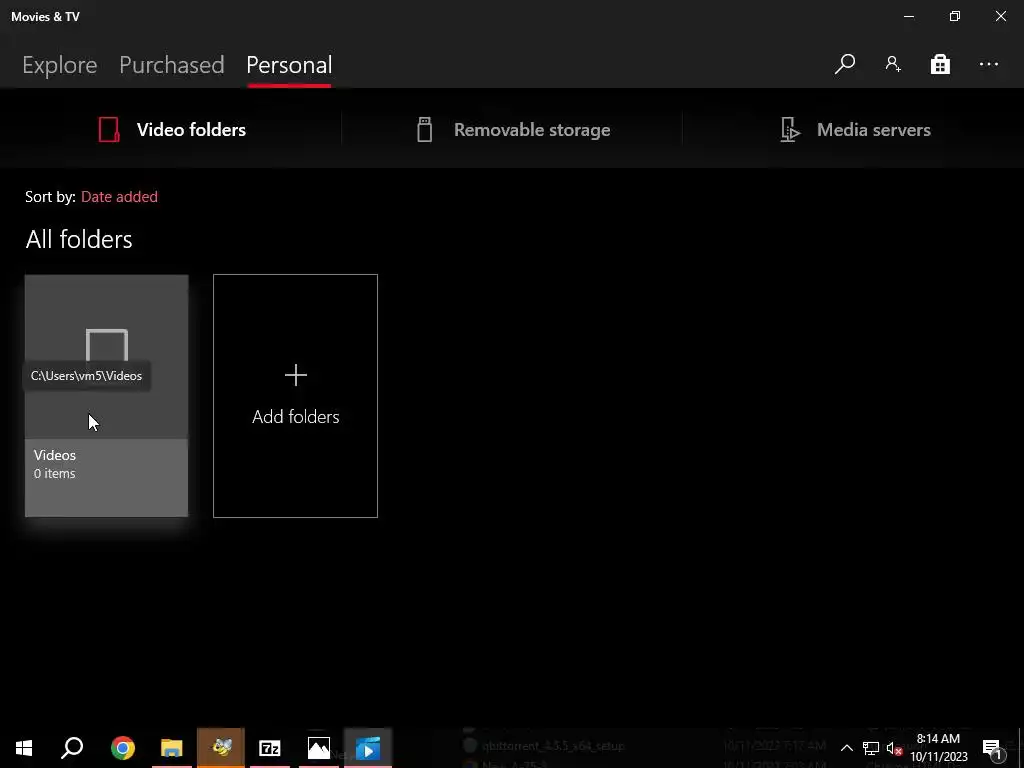This screenshot has height=768, width=1024.
Task: Click the muted volume tray icon
Action: [894, 748]
